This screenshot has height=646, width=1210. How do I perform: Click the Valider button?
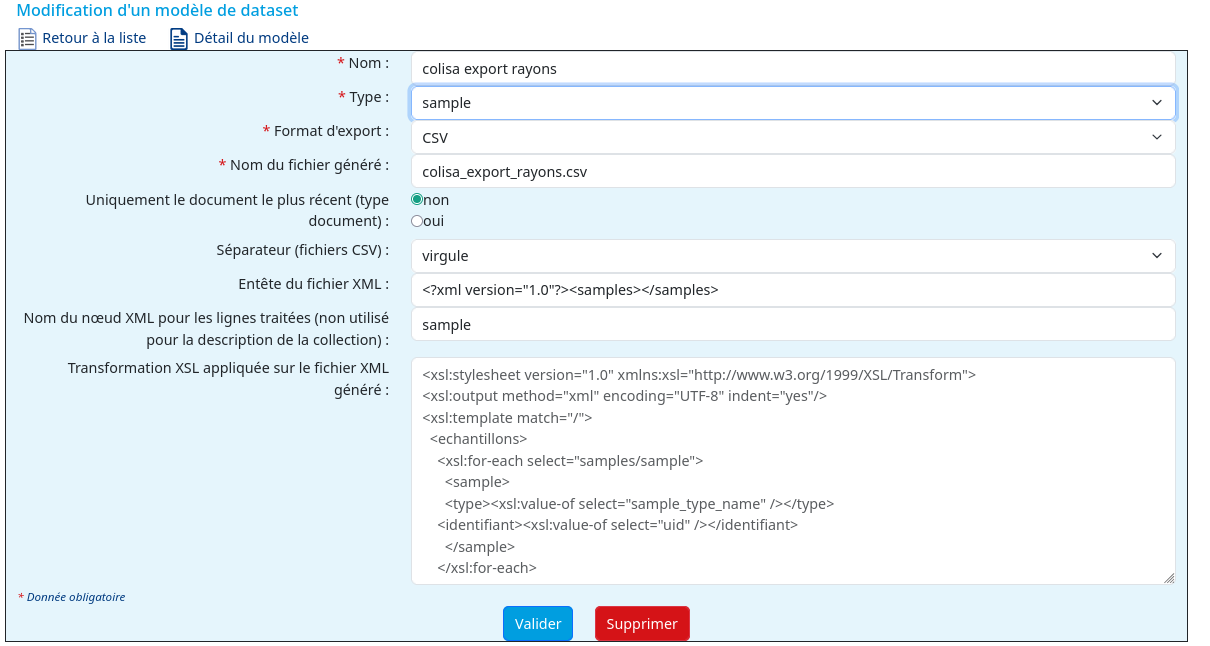tap(538, 623)
